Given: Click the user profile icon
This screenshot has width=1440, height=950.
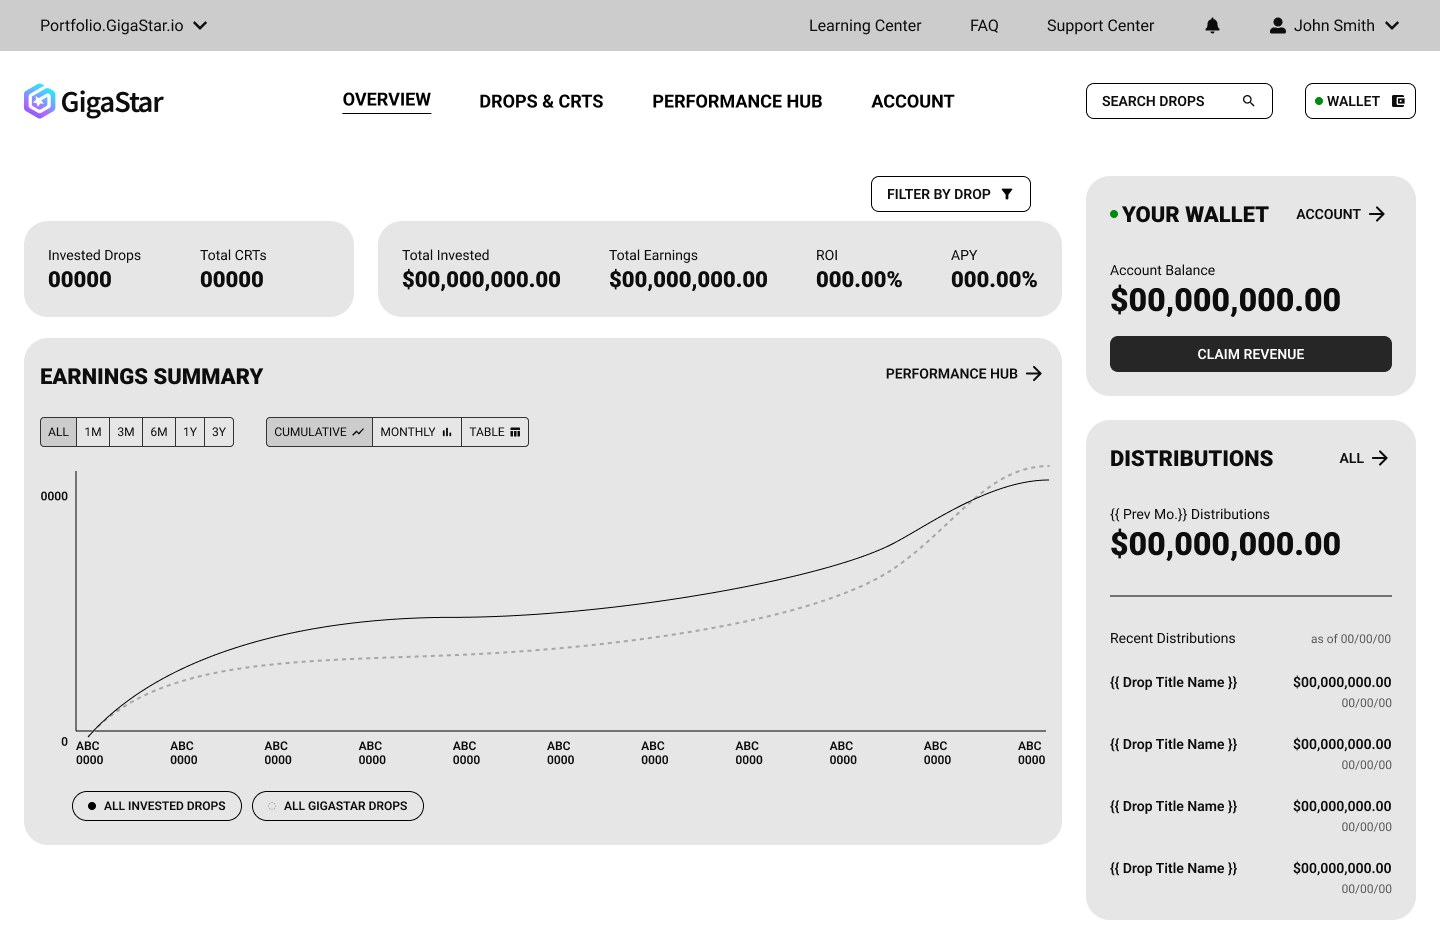Looking at the screenshot, I should click(x=1278, y=26).
